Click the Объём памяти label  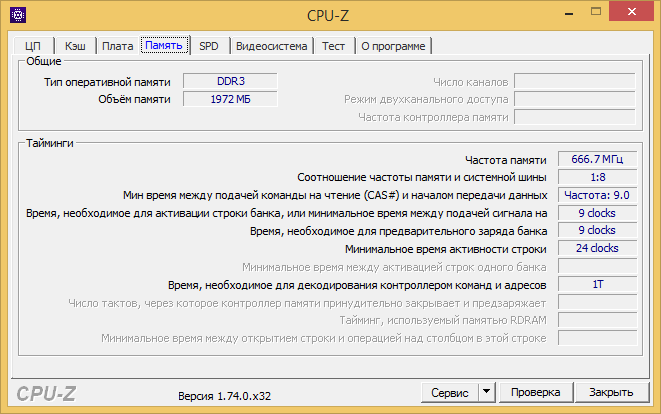tap(134, 99)
